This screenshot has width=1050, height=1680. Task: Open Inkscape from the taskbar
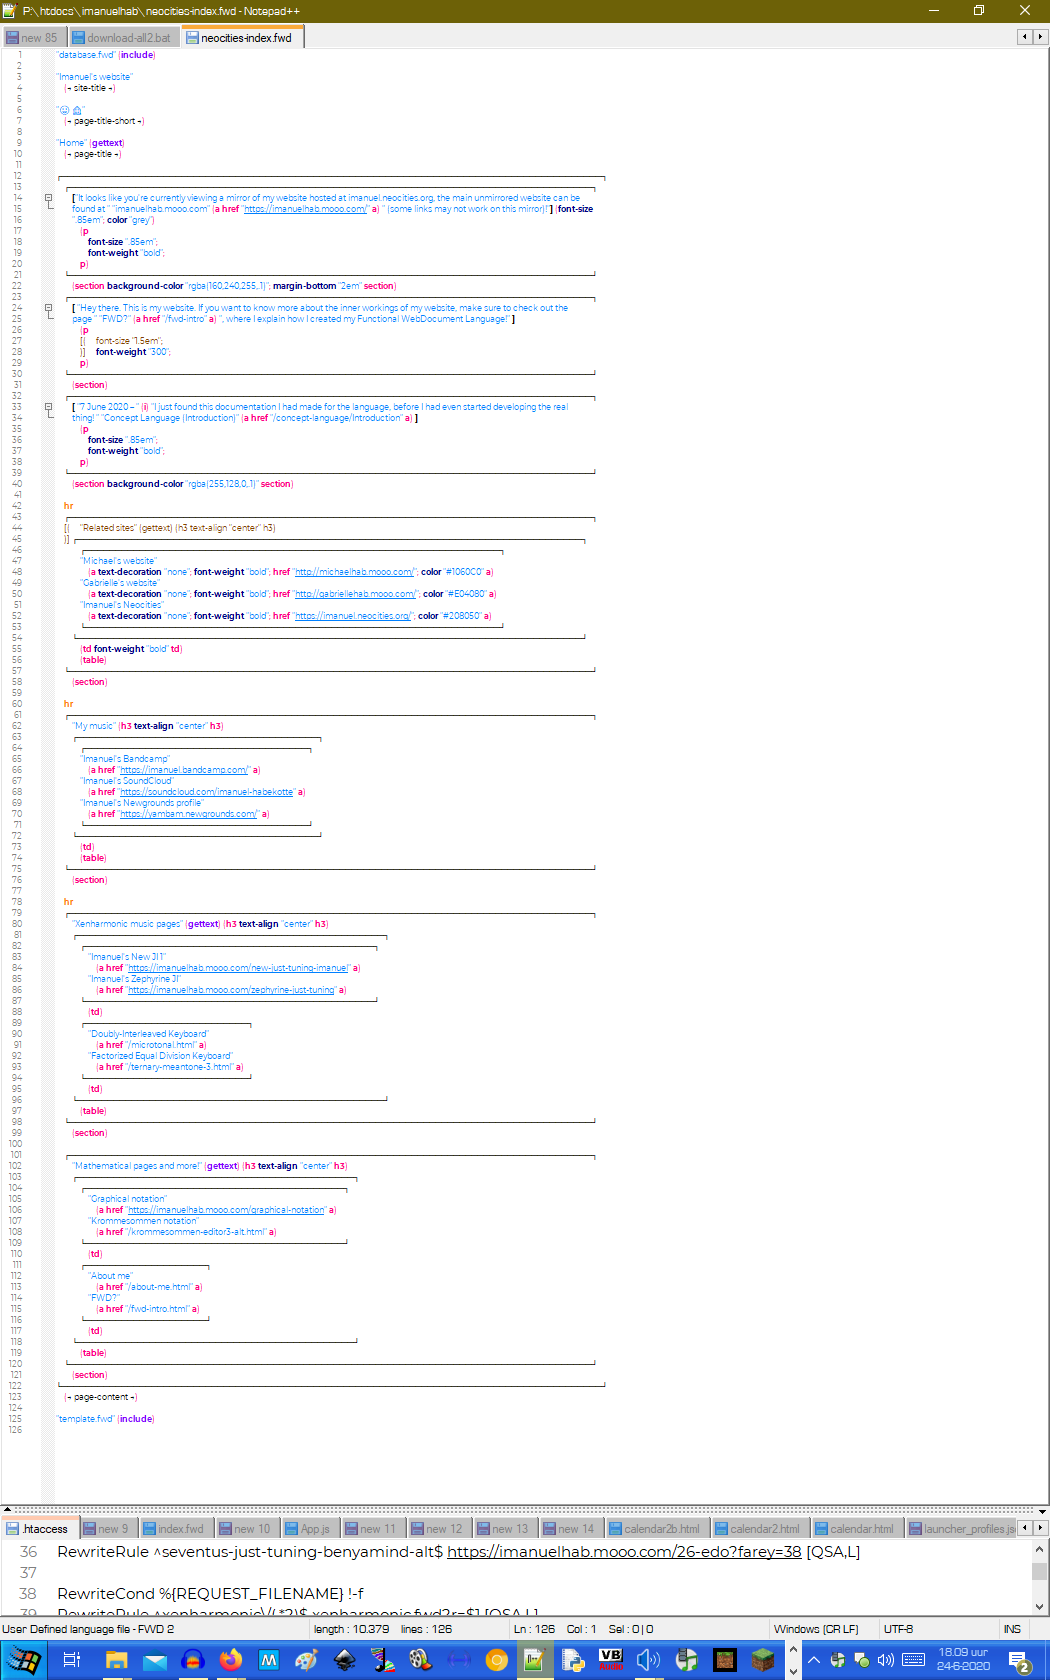click(345, 1660)
